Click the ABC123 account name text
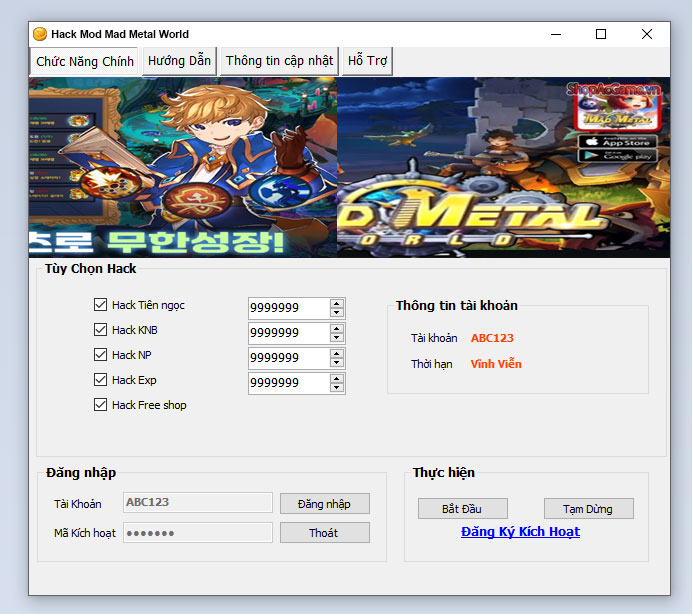693x616 pixels. [492, 338]
